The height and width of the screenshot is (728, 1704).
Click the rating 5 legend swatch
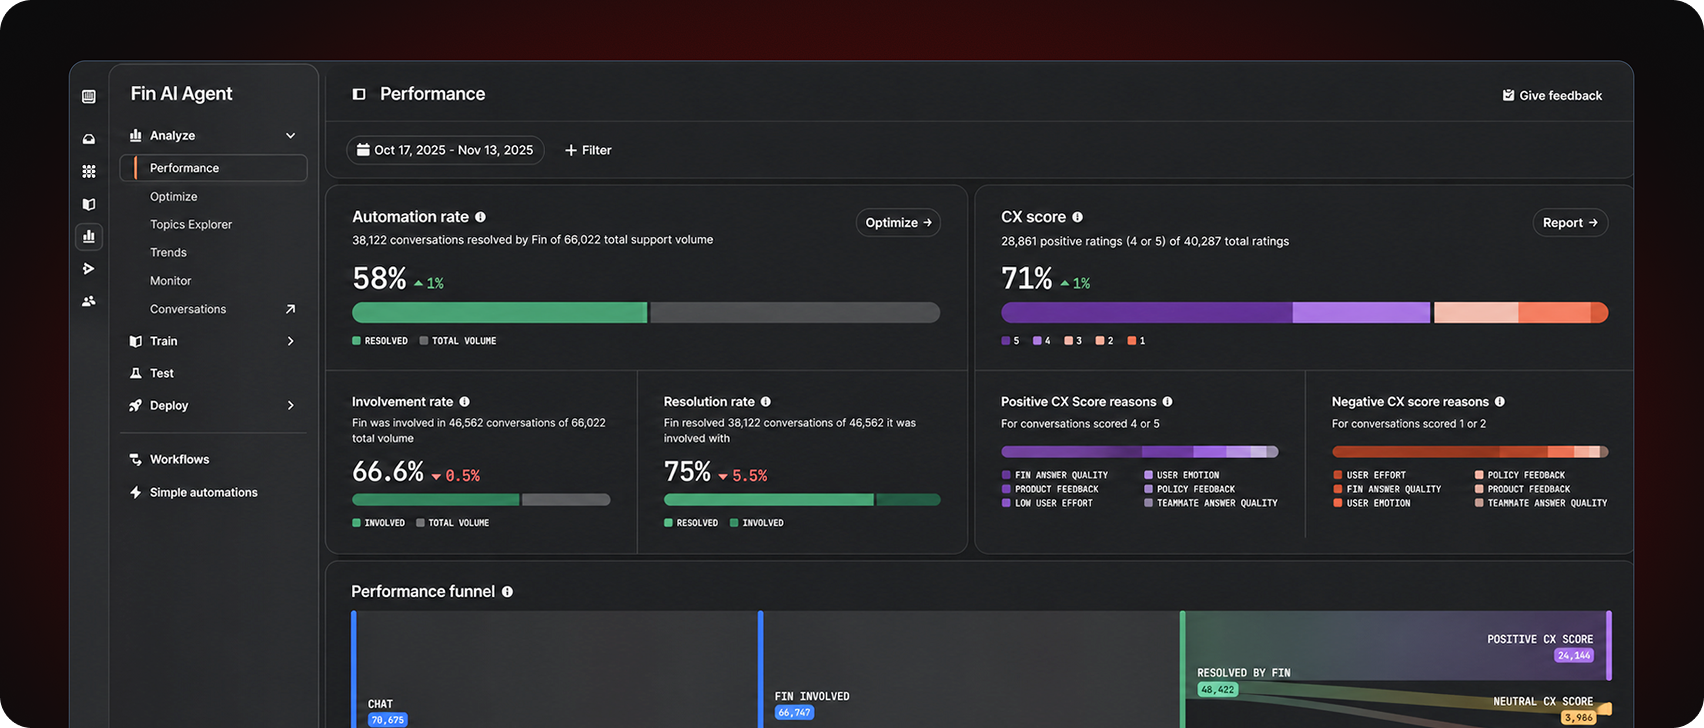click(x=1006, y=341)
